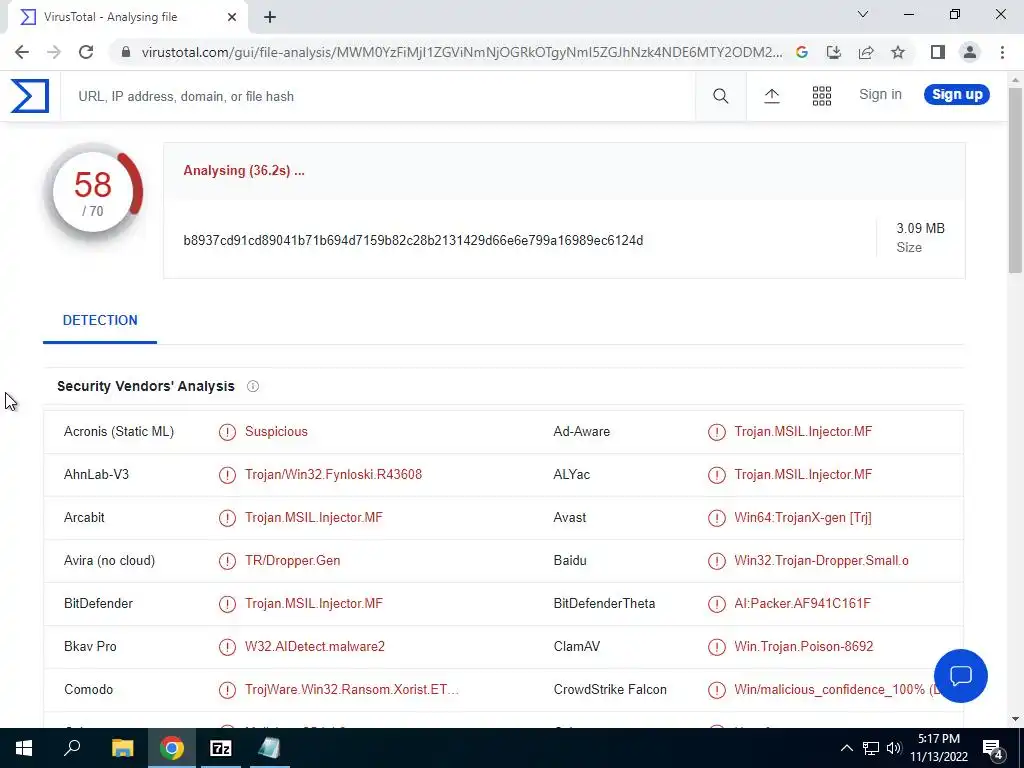Click Trojan/Win32.Fynloski.R43608 result
Screen dimensions: 1024x768
coord(333,475)
